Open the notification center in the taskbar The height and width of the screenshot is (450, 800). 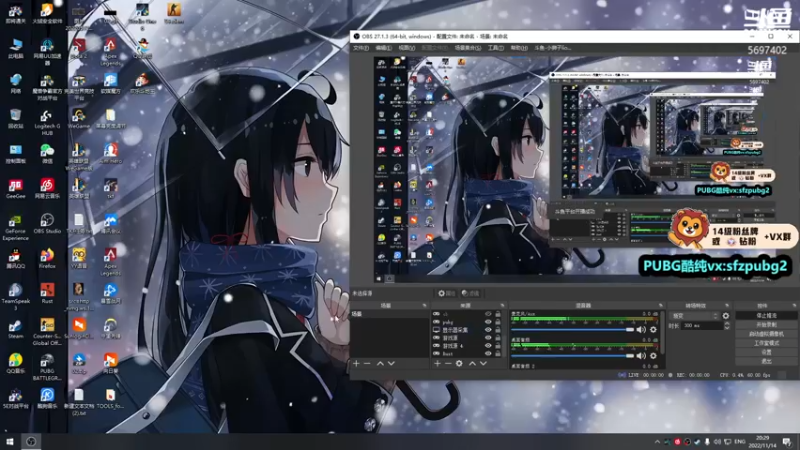pyautogui.click(x=788, y=441)
